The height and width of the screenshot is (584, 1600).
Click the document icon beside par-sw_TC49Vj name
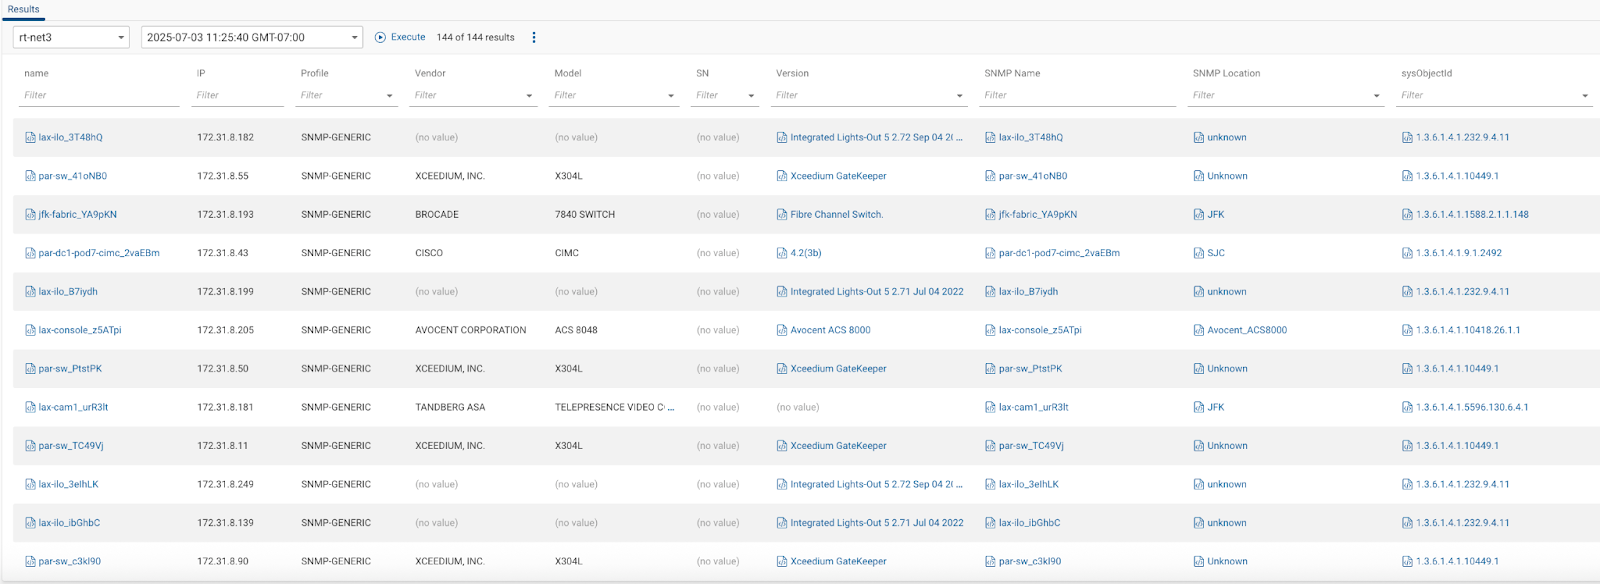tap(30, 446)
